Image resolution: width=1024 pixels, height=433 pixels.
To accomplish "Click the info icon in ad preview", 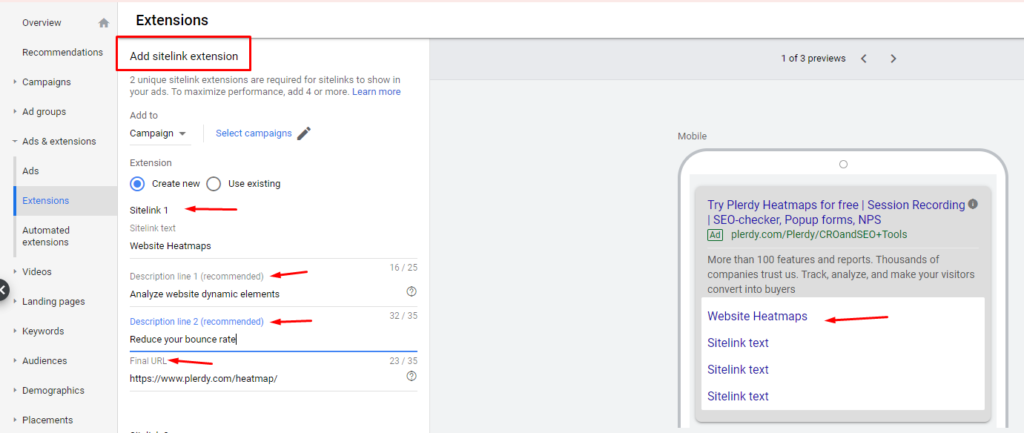I will 973,204.
